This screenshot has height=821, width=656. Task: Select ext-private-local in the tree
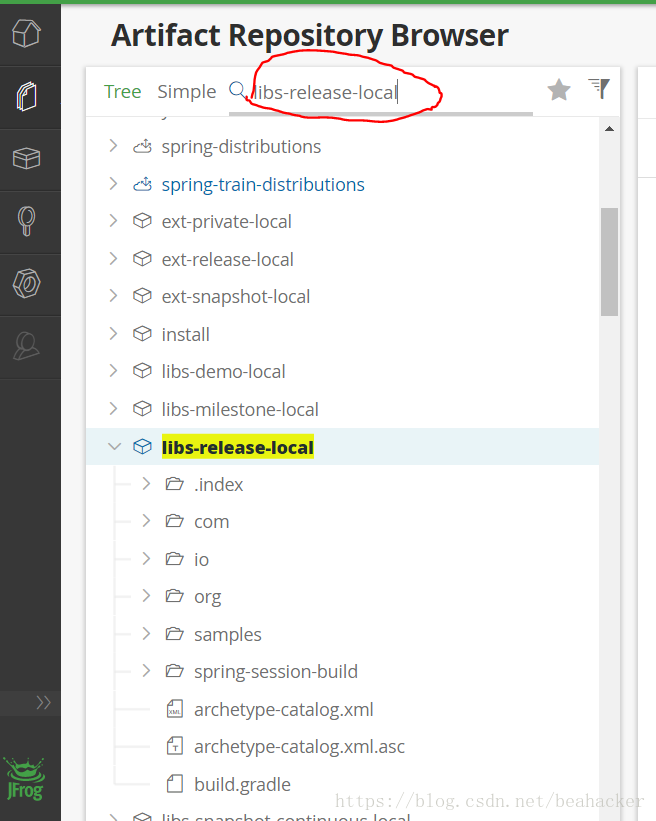click(227, 221)
